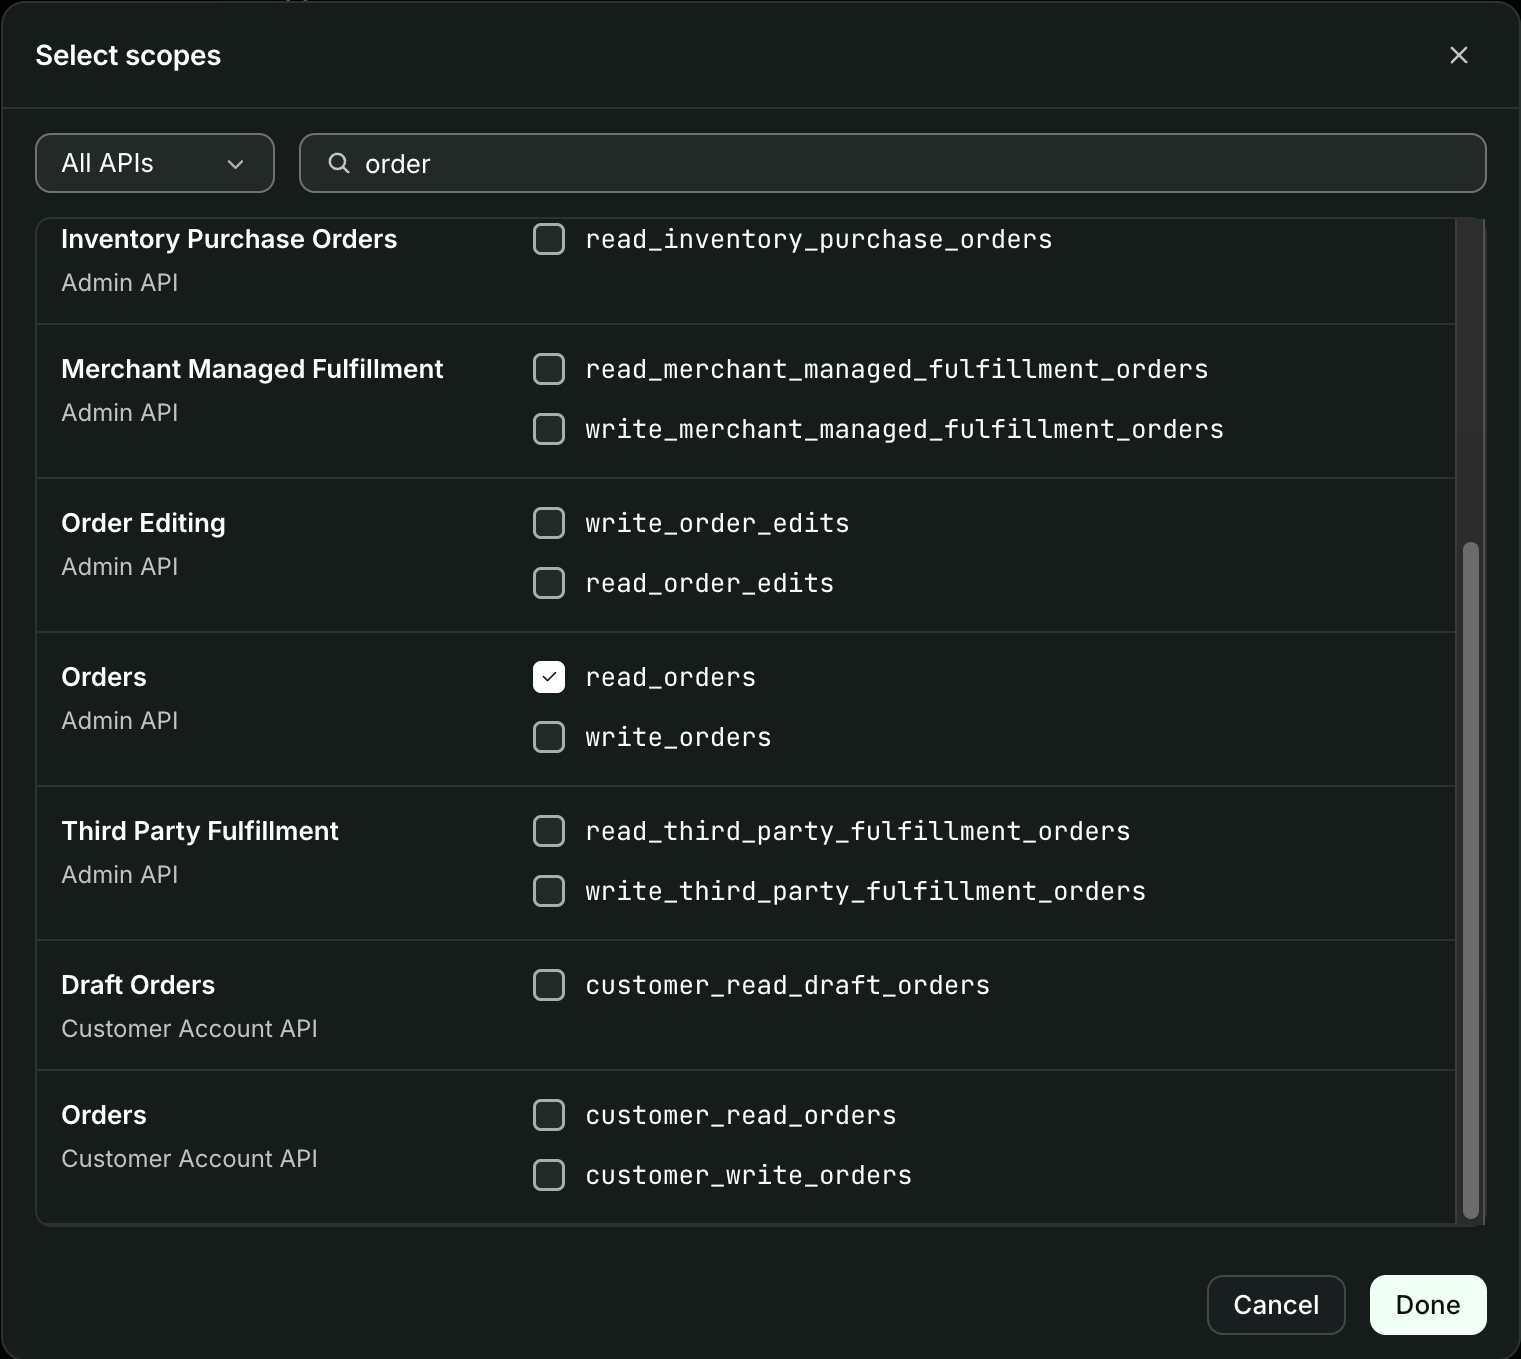Tick write_merchant_managed_fulfillment_orders checkbox
Viewport: 1521px width, 1359px height.
[549, 429]
